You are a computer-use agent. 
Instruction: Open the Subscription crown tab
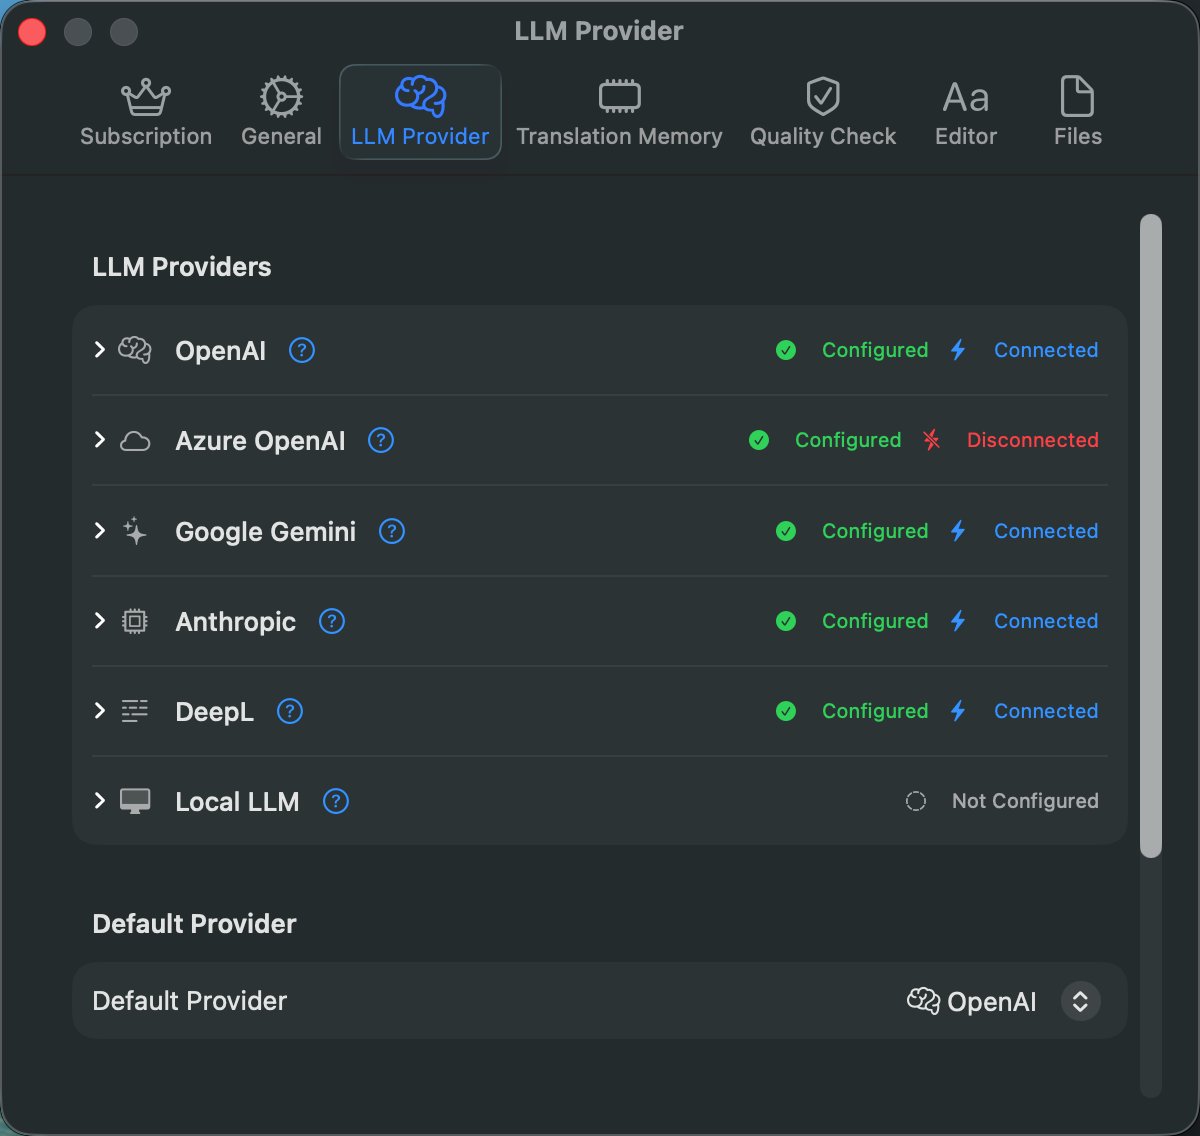click(x=146, y=112)
